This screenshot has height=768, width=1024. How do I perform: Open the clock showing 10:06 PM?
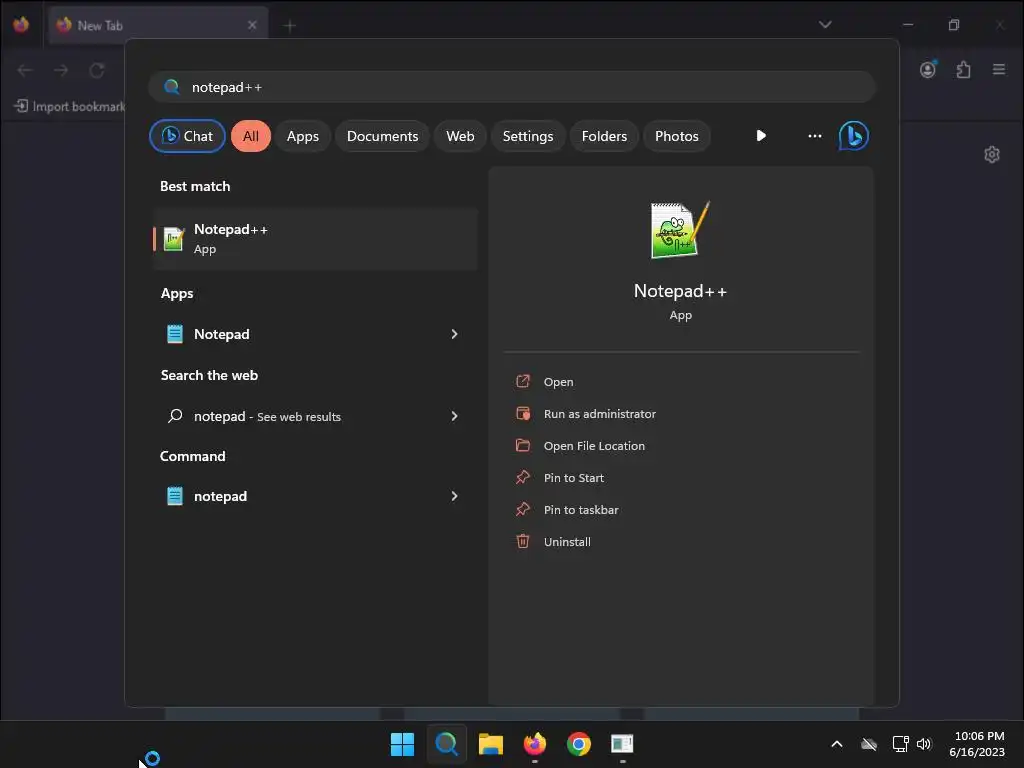click(976, 744)
